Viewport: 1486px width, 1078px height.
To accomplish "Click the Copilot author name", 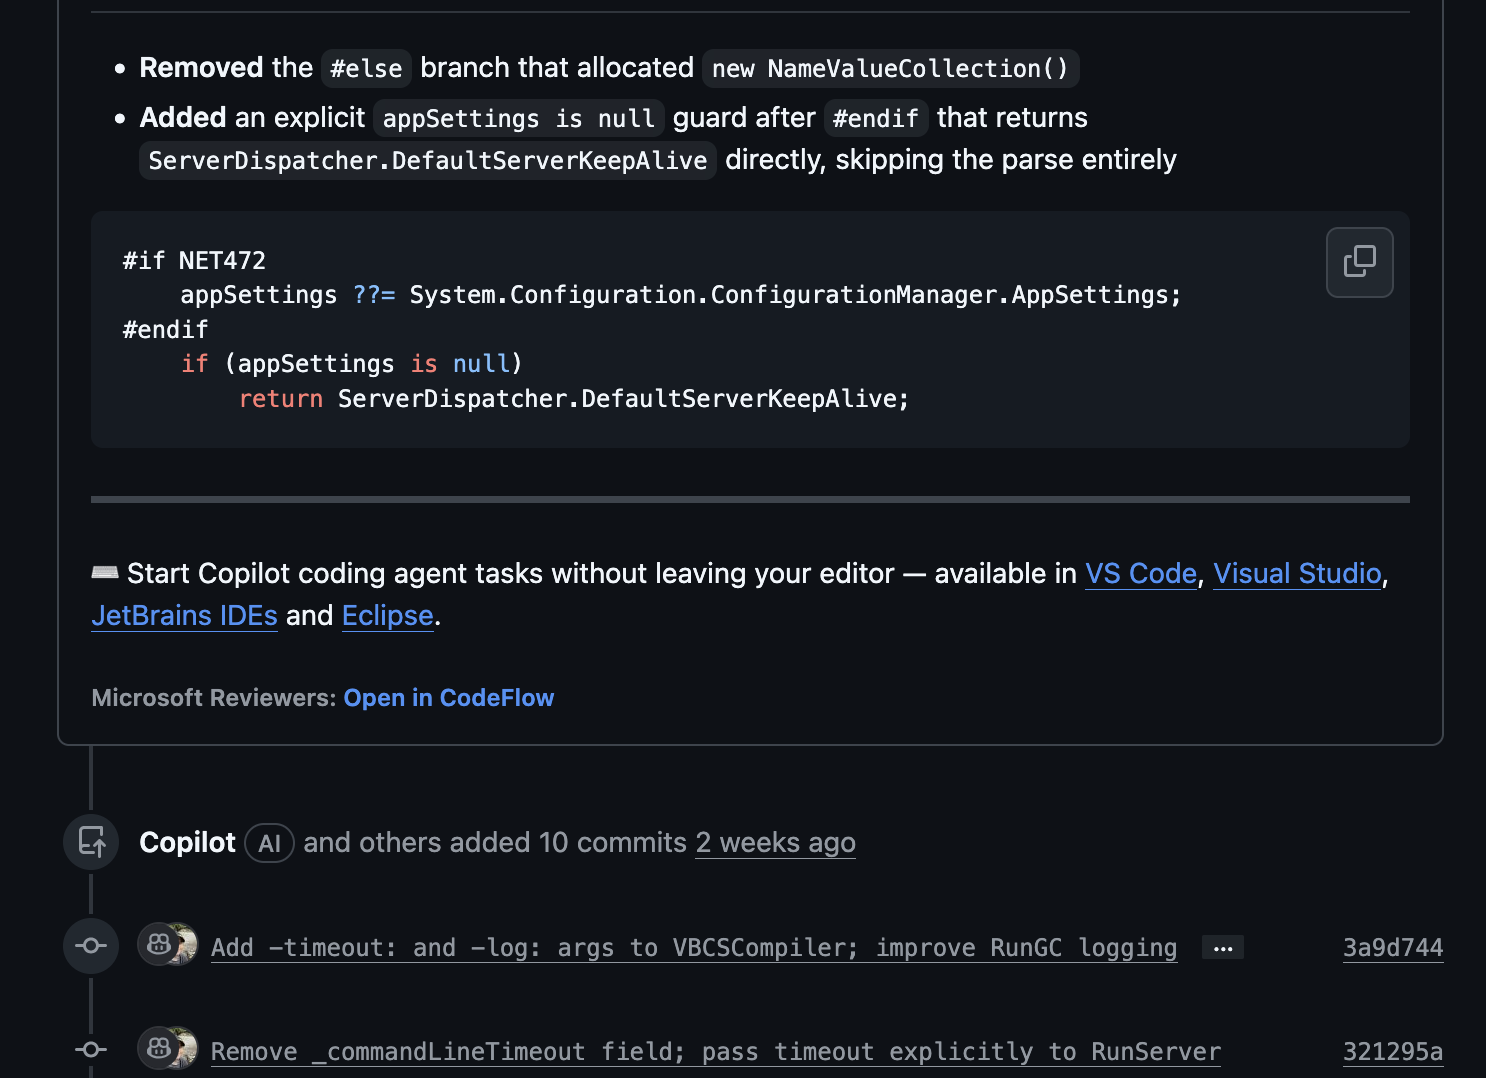I will click(187, 842).
